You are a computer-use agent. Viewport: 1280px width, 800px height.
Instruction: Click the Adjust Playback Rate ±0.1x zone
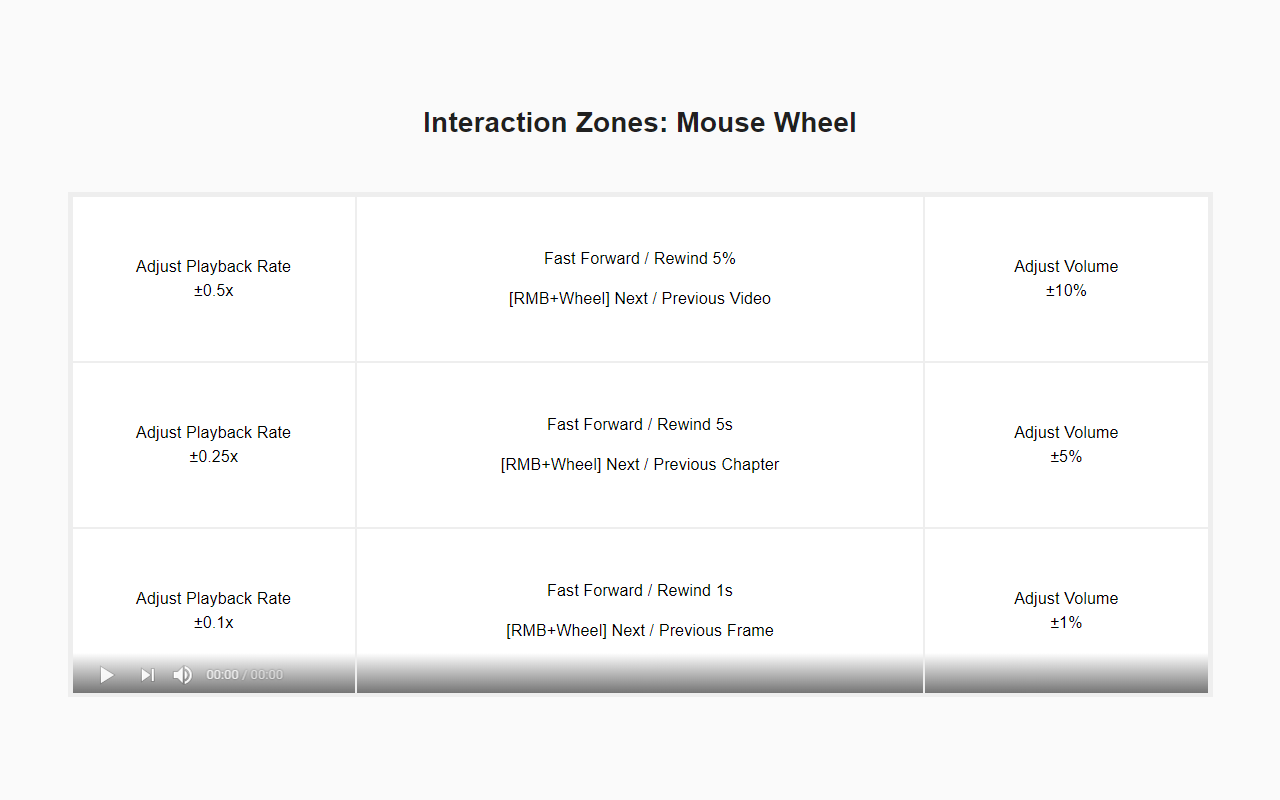click(213, 600)
